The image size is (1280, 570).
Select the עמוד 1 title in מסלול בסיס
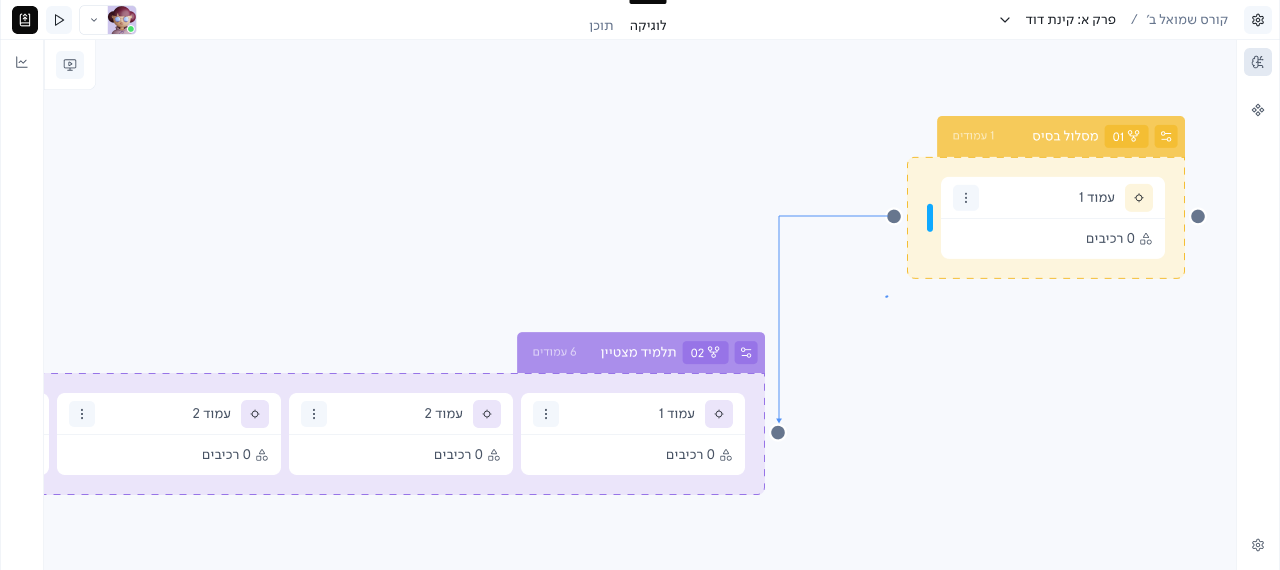click(1096, 198)
